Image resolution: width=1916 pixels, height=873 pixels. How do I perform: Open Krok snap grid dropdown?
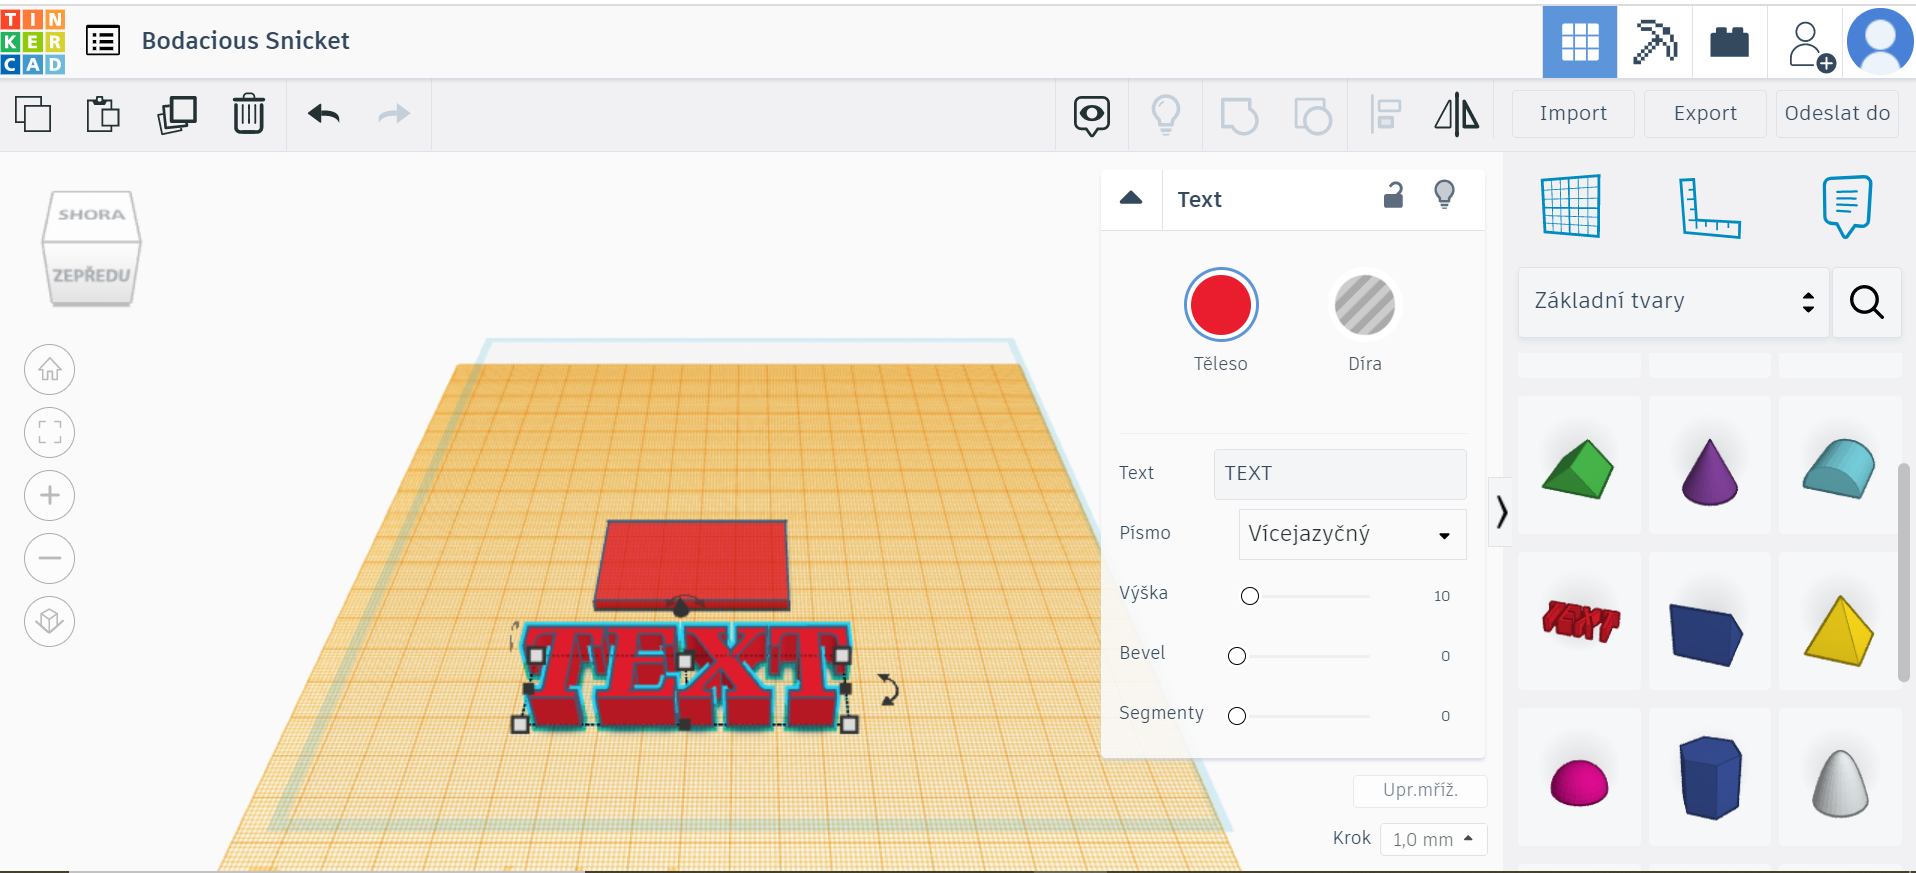[x=1433, y=839]
